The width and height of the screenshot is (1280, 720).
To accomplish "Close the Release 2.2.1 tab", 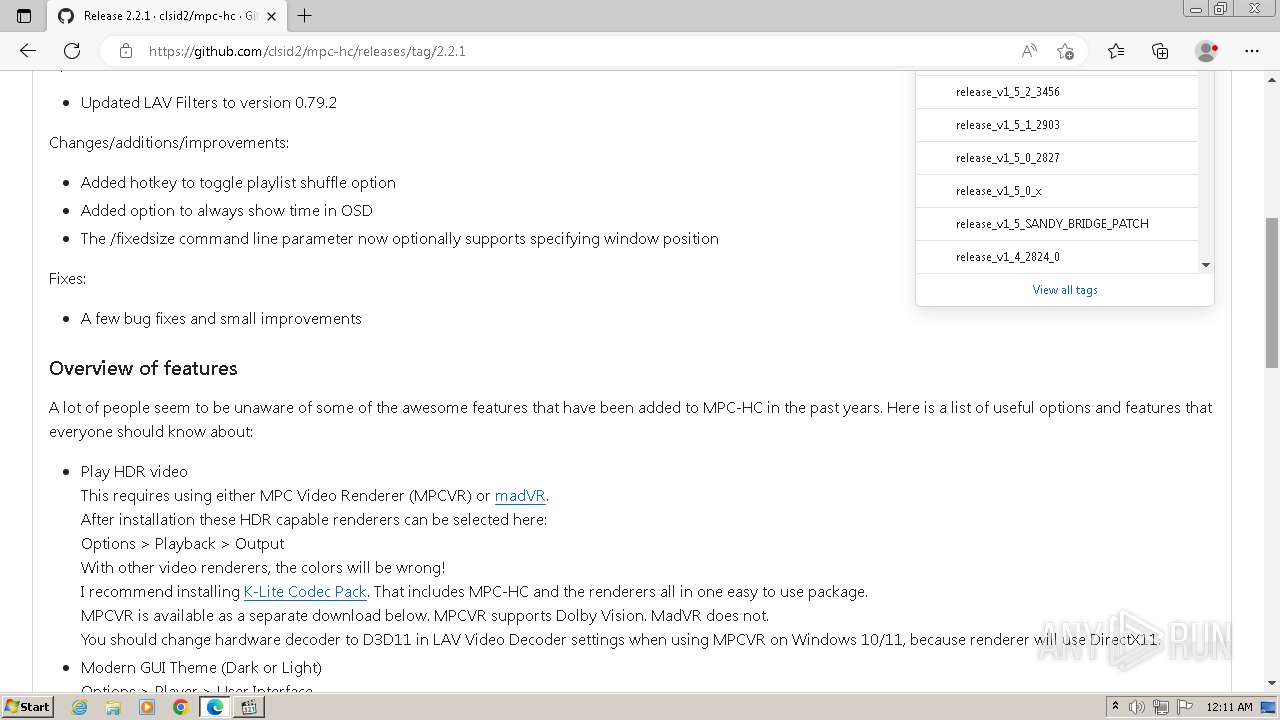I will (x=271, y=16).
